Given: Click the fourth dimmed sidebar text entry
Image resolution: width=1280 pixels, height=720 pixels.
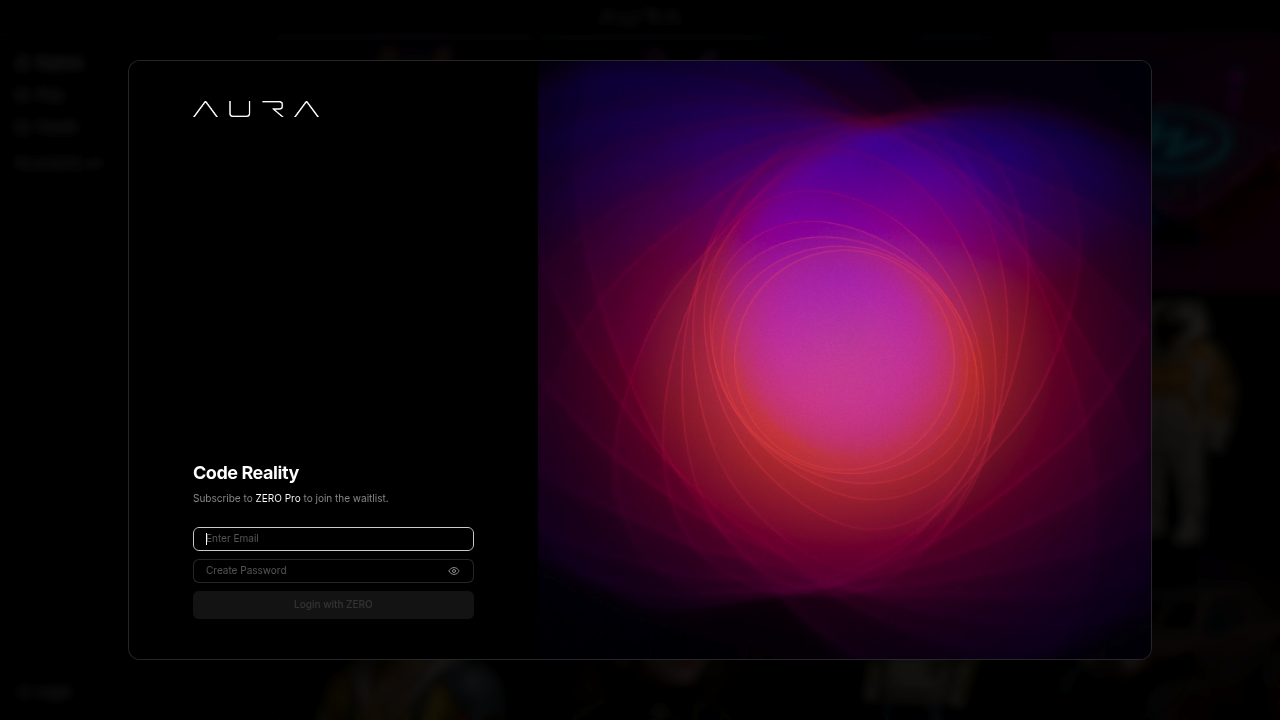Looking at the screenshot, I should click(x=58, y=162).
